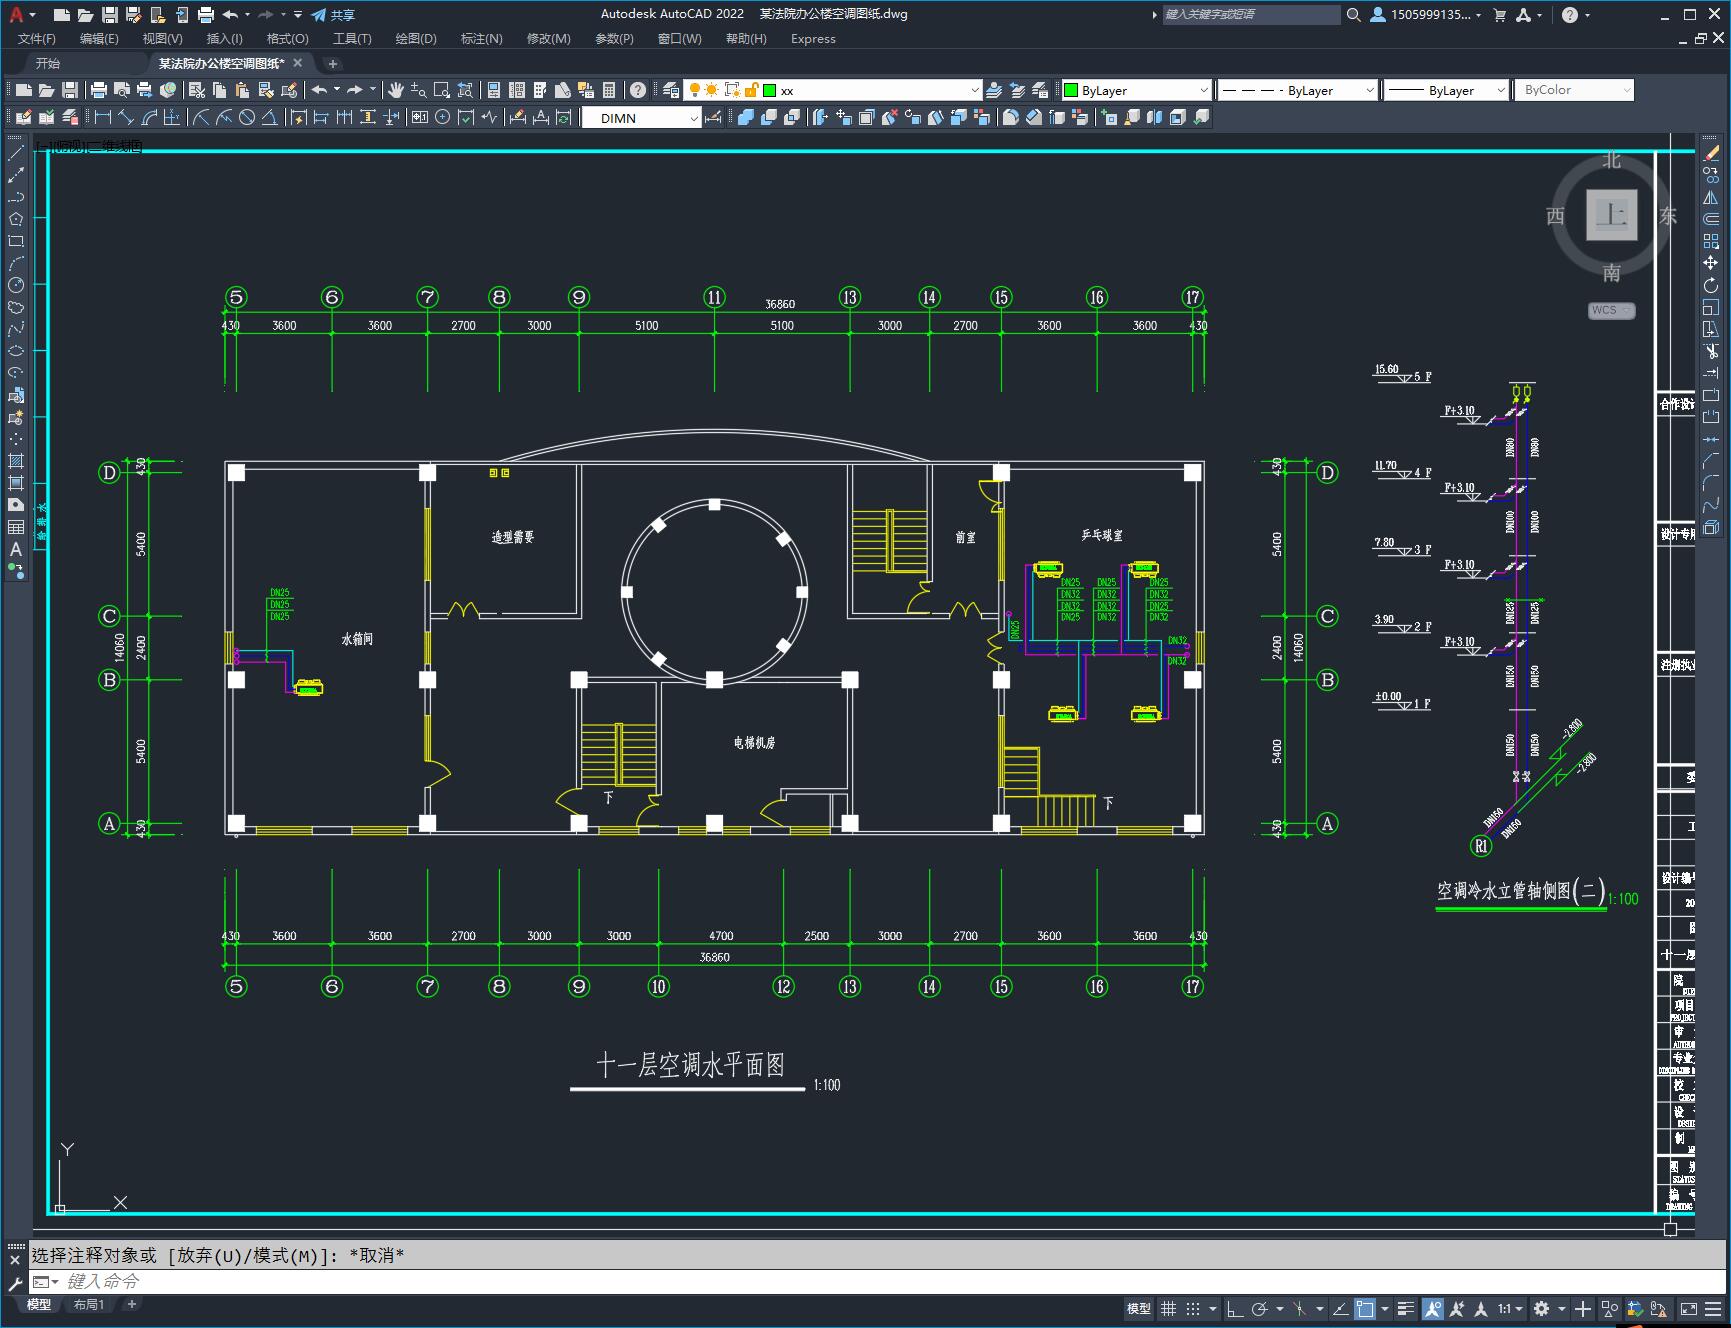Click the Center Mark dimension tool

(442, 117)
